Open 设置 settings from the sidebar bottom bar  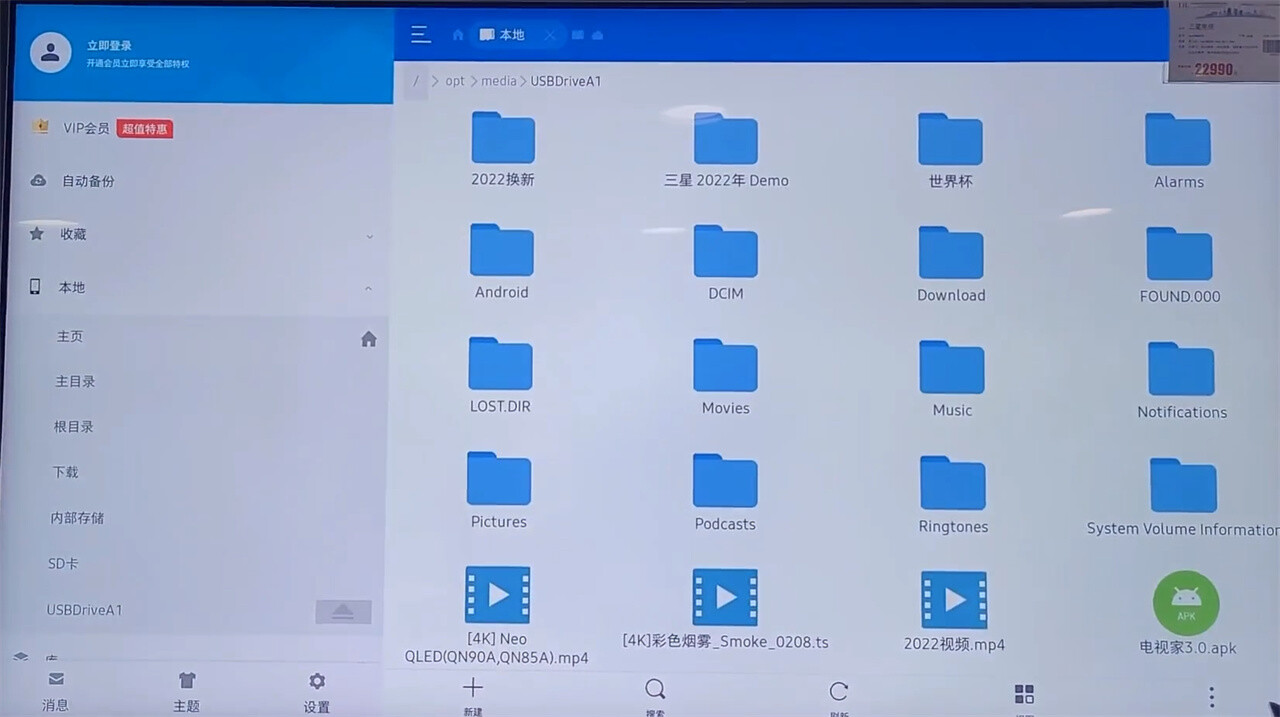tap(316, 690)
